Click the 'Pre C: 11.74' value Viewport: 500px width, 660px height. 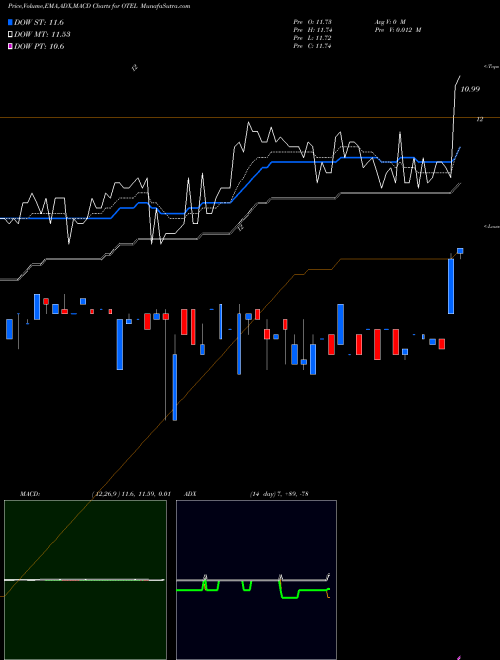click(312, 46)
